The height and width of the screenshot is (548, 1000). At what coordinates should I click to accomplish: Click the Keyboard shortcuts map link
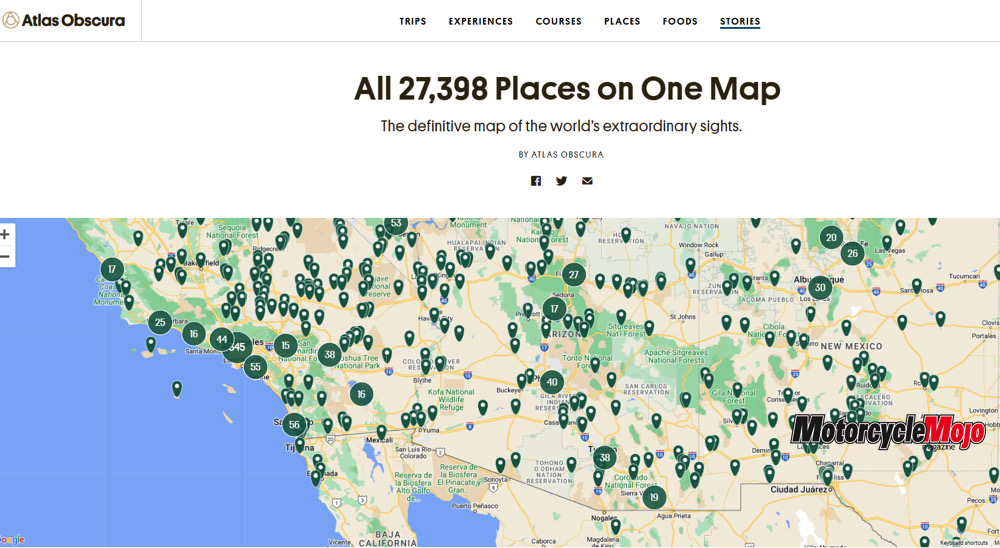[963, 542]
